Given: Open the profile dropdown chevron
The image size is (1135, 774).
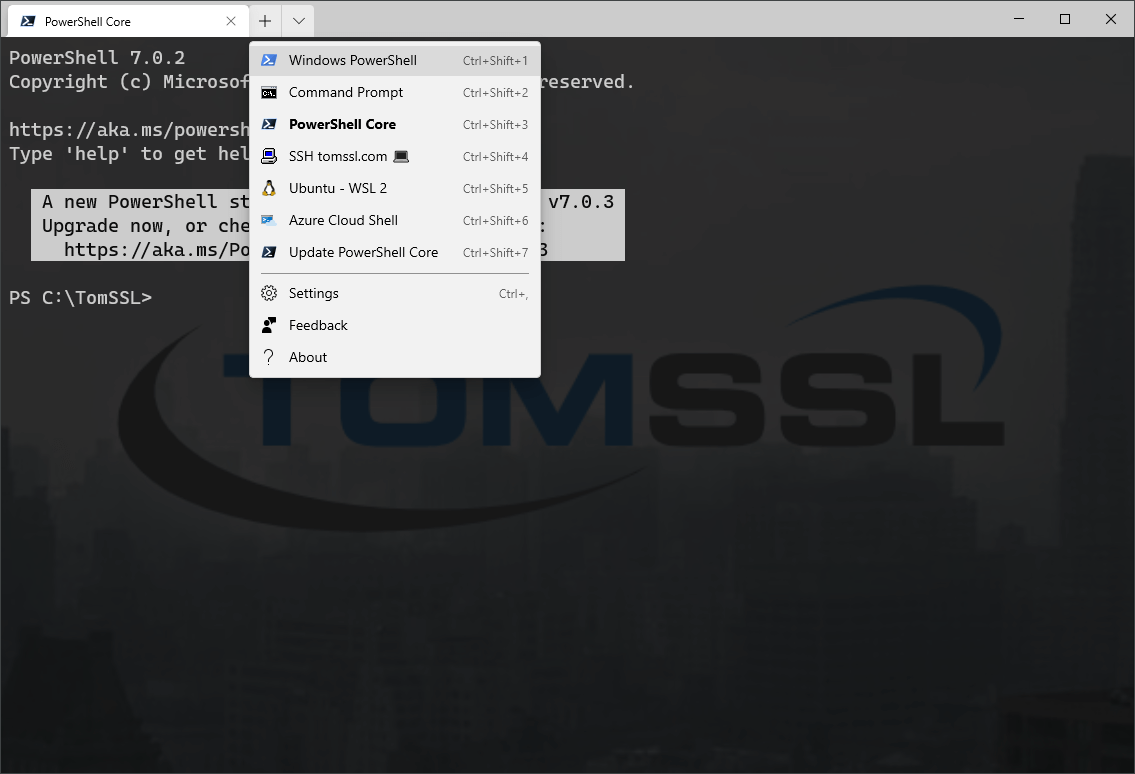Looking at the screenshot, I should (x=297, y=19).
